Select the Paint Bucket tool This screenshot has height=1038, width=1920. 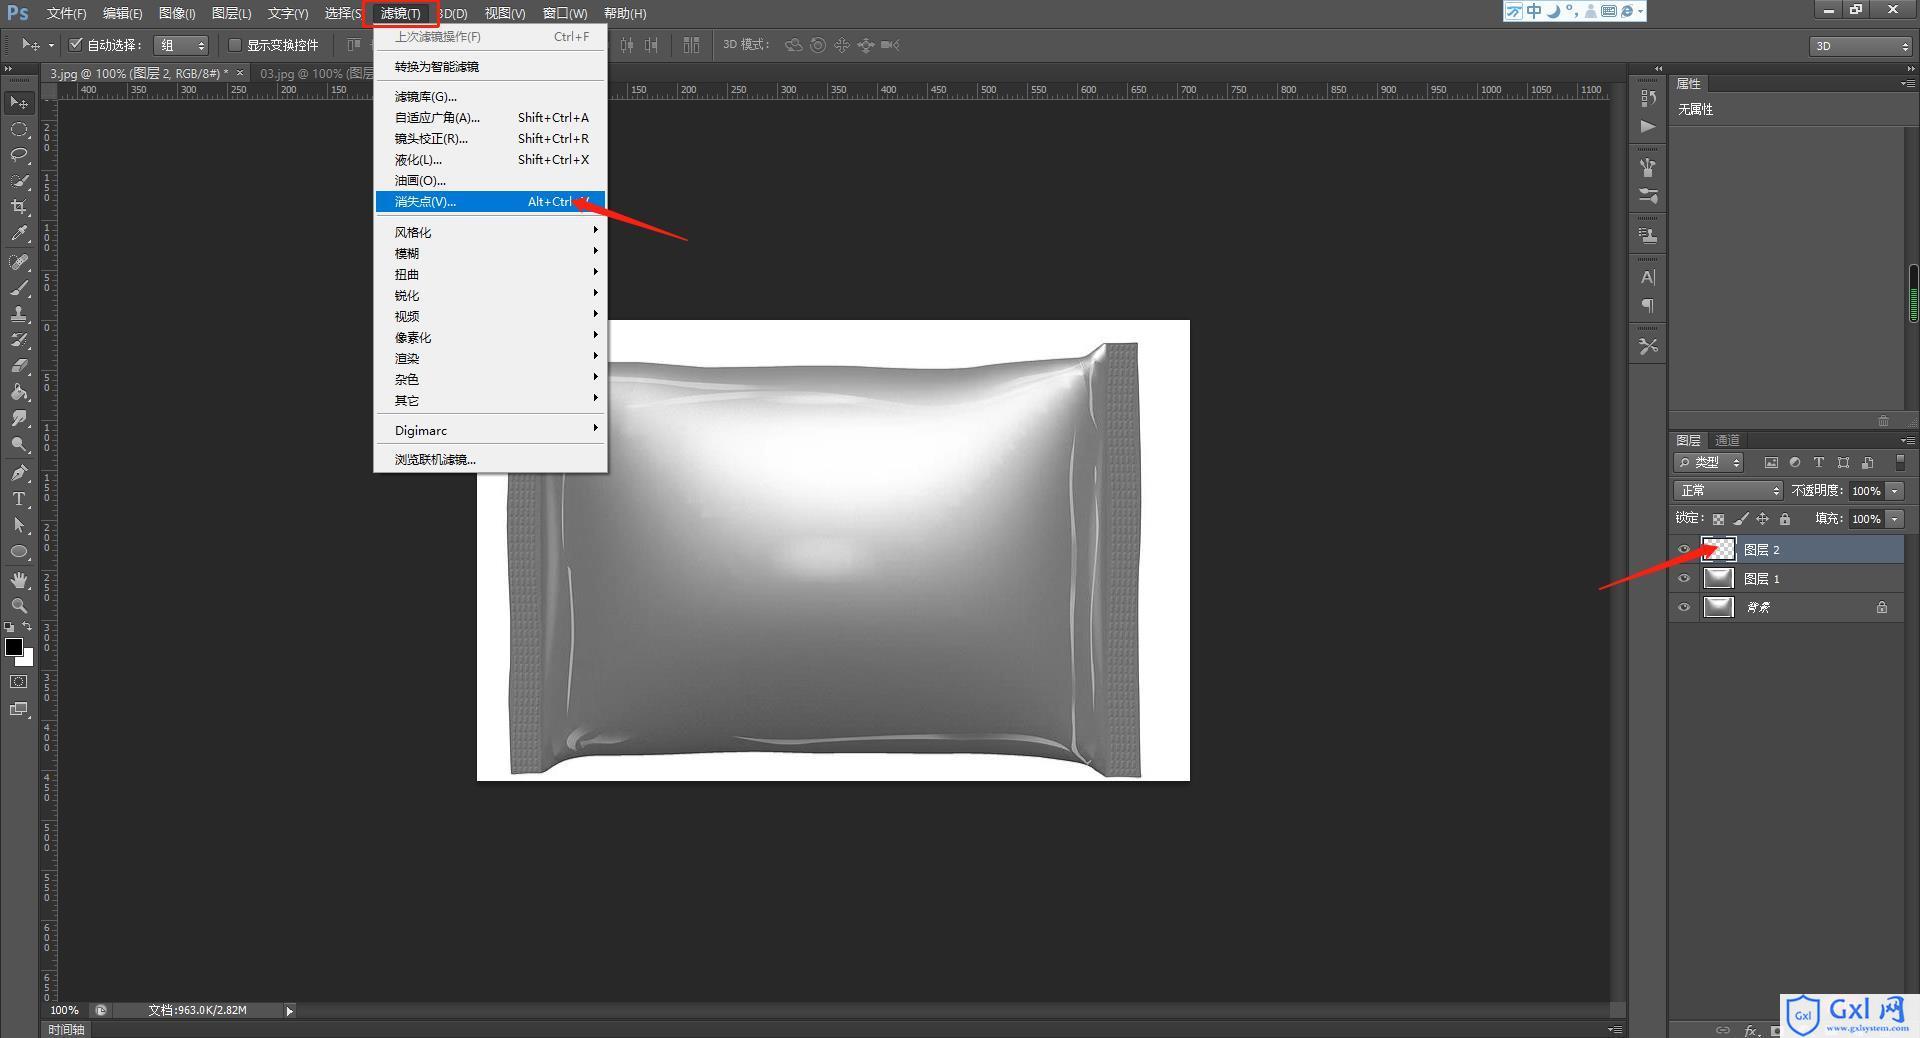tap(19, 392)
